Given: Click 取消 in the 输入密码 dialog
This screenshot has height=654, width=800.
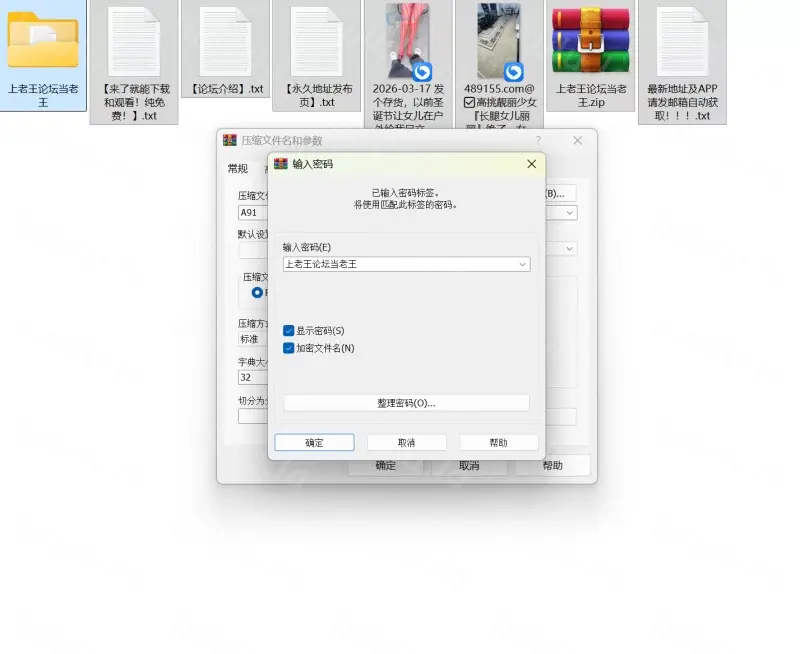Looking at the screenshot, I should coord(407,443).
